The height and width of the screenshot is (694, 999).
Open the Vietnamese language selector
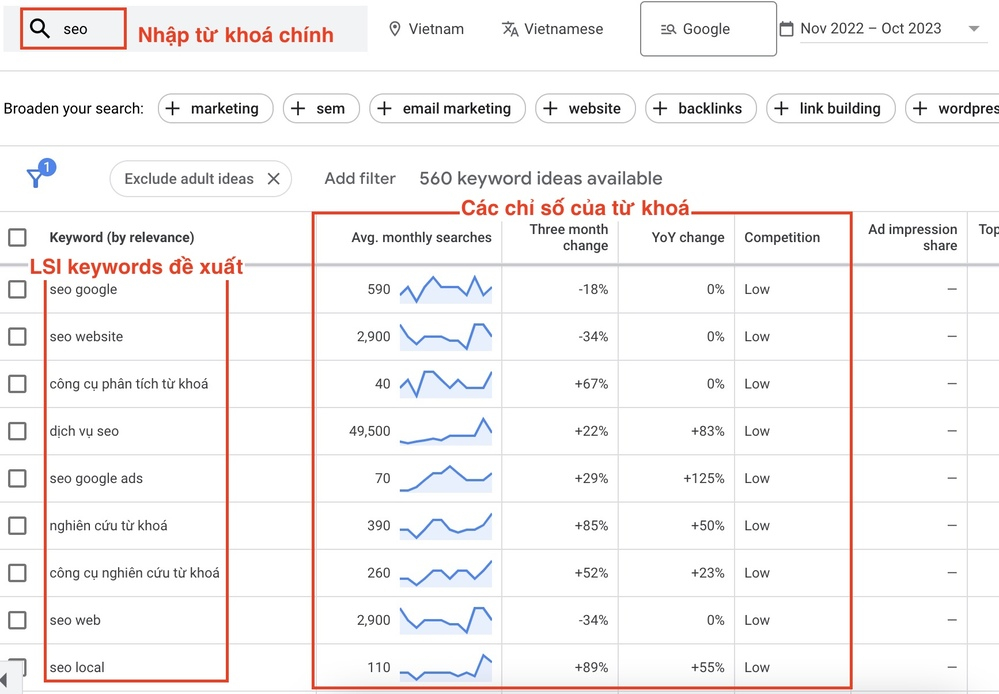click(x=552, y=29)
